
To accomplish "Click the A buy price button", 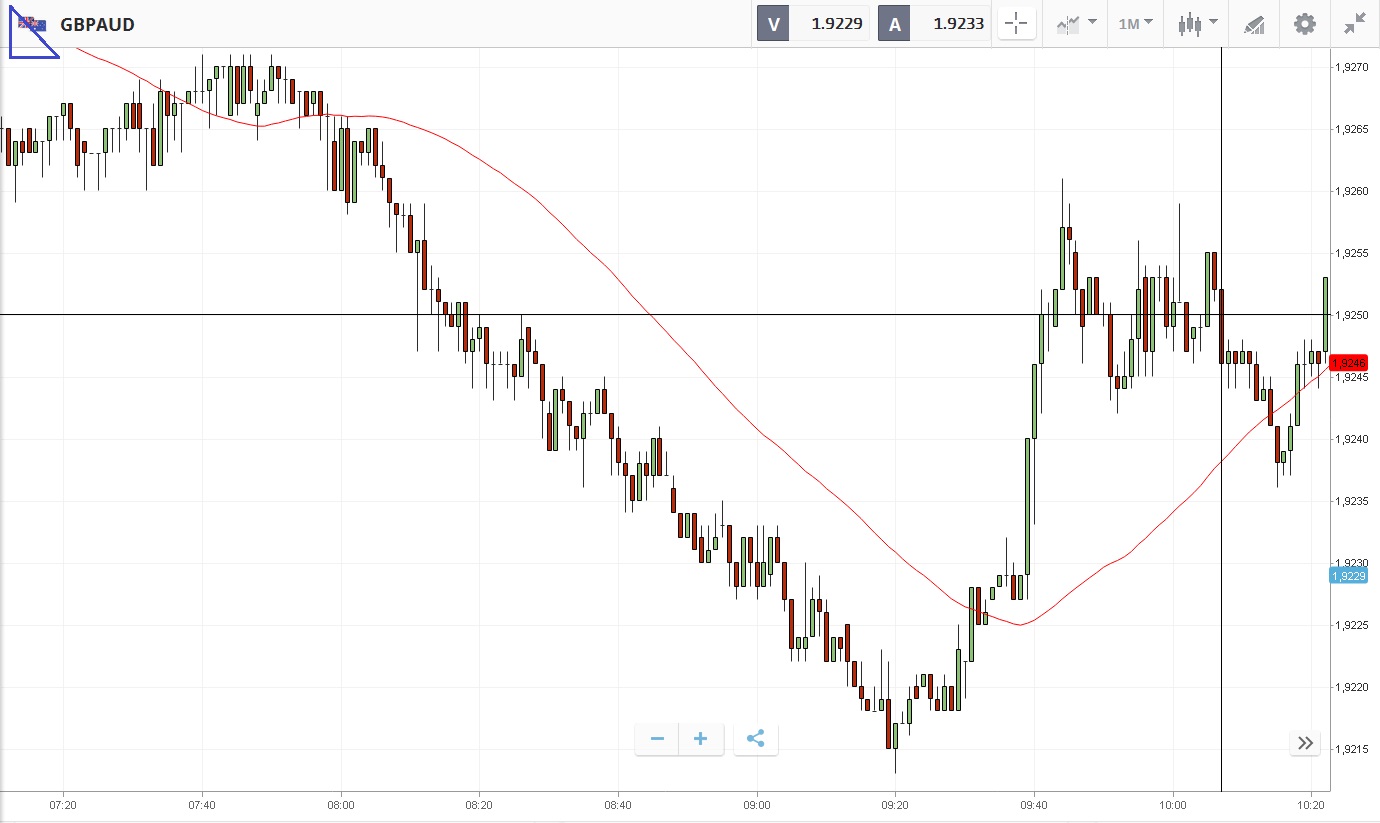I will click(x=934, y=24).
